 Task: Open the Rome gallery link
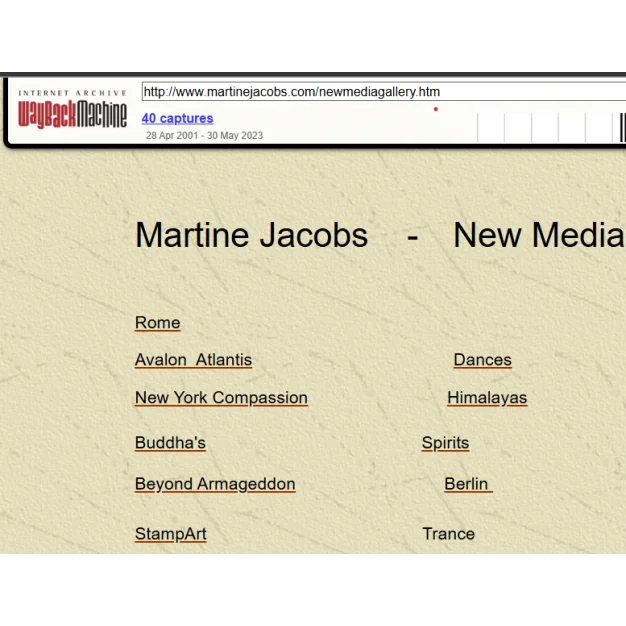pos(158,322)
